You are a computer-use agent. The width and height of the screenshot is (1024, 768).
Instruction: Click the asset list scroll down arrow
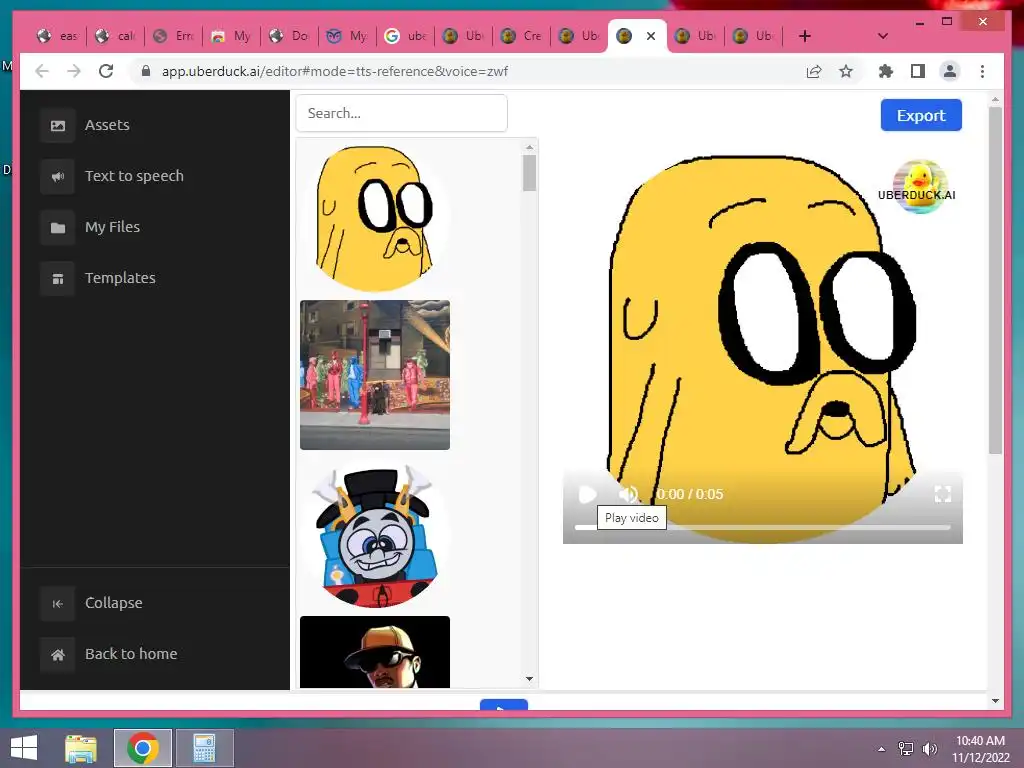tap(530, 679)
